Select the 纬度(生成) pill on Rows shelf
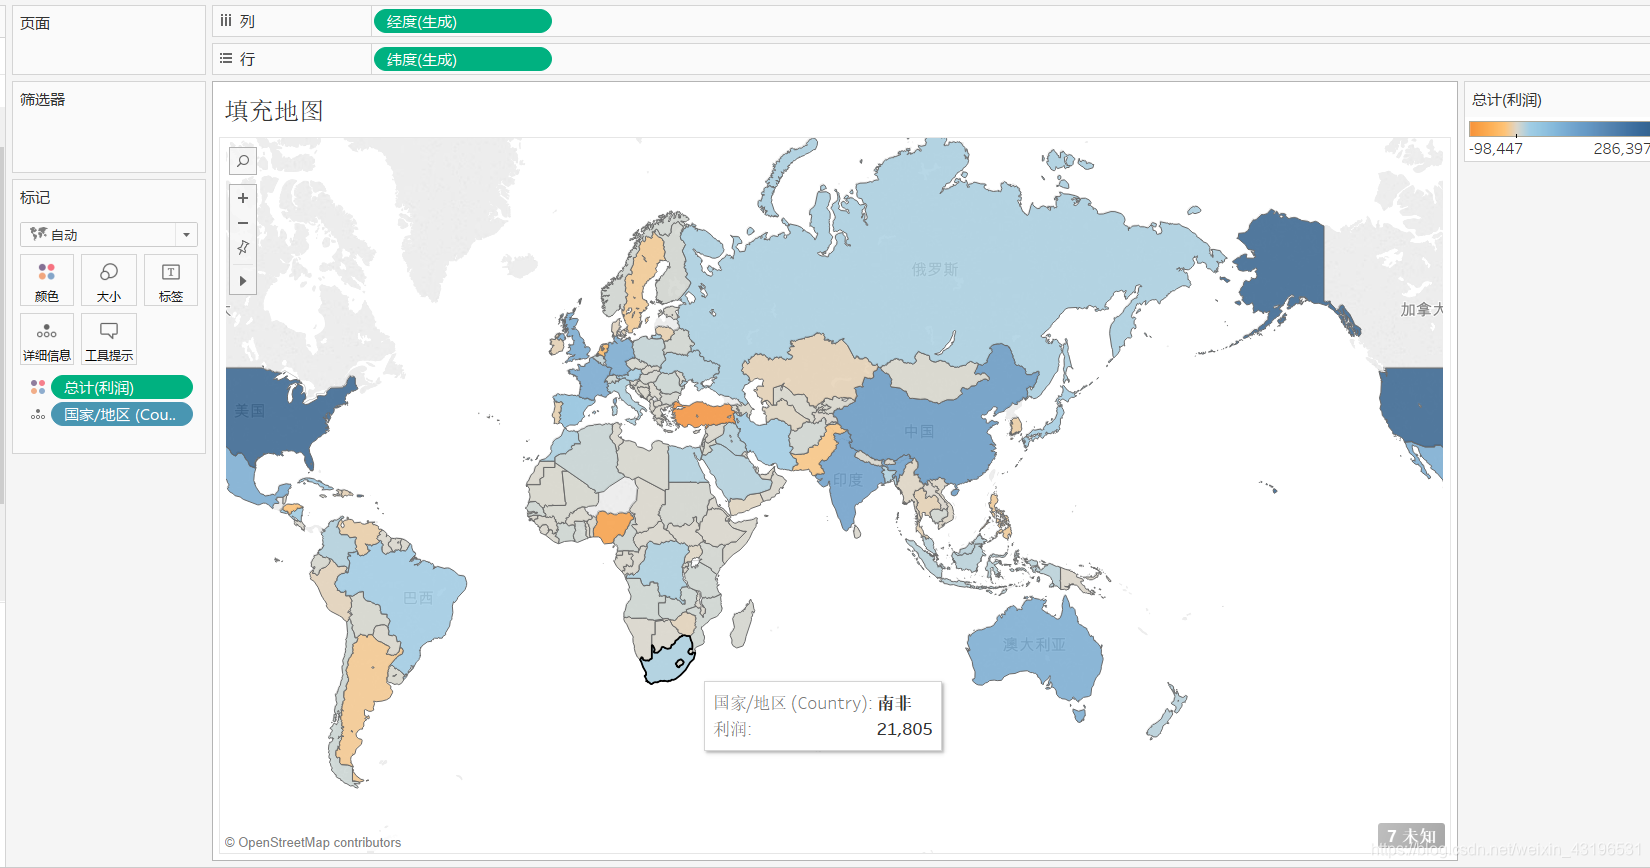The image size is (1650, 868). tap(462, 59)
